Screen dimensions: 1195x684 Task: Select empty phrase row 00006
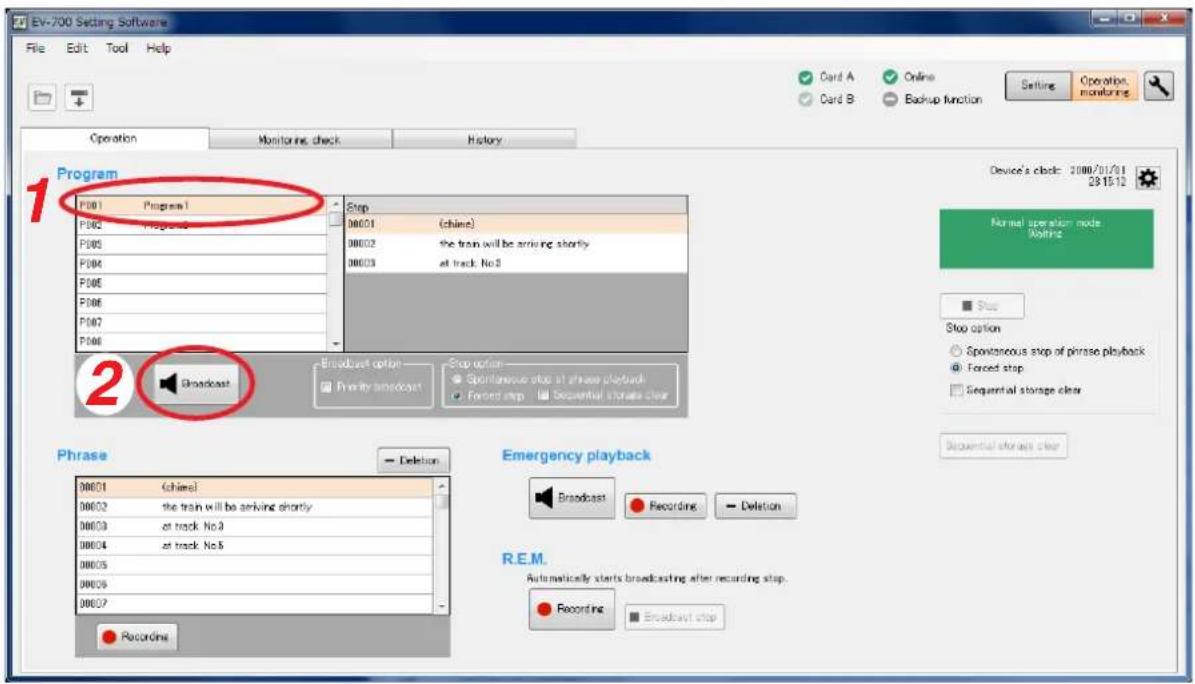[255, 584]
